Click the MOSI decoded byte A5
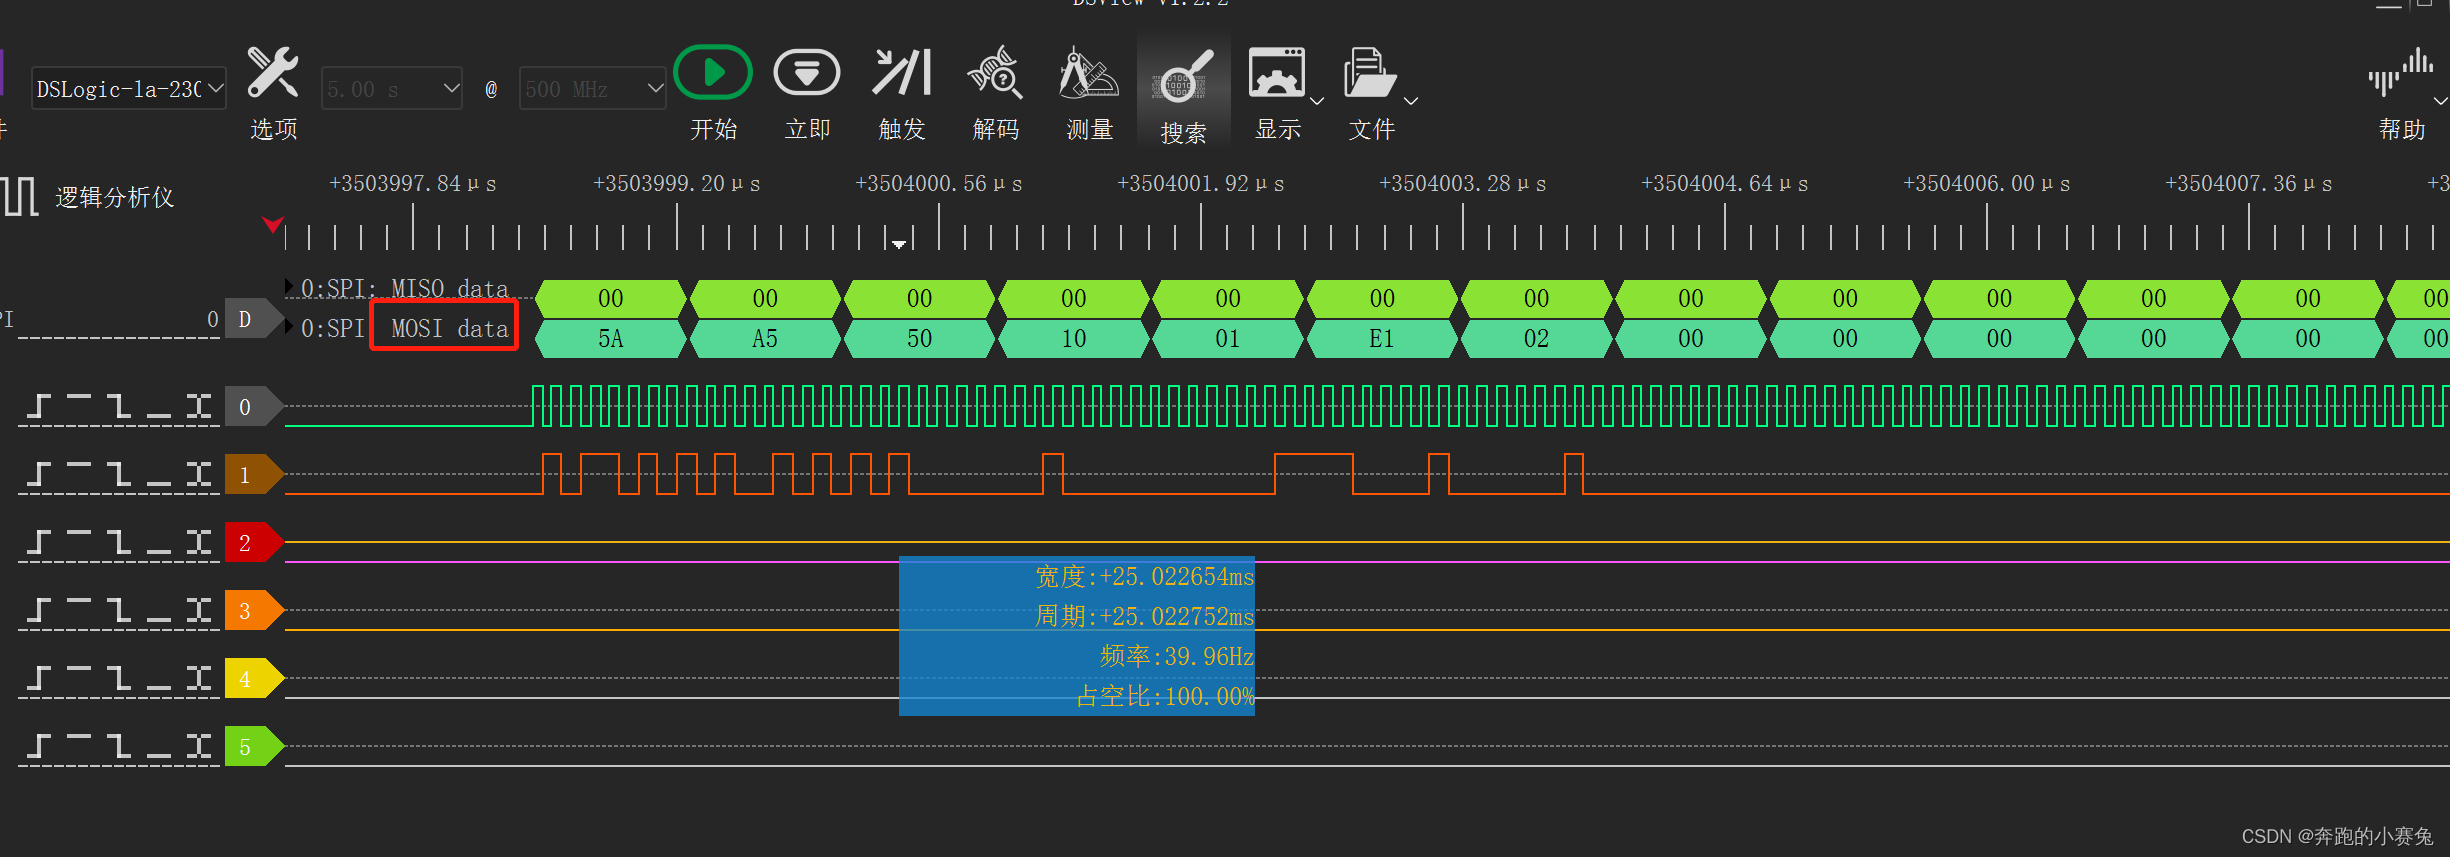This screenshot has width=2450, height=857. [x=765, y=339]
